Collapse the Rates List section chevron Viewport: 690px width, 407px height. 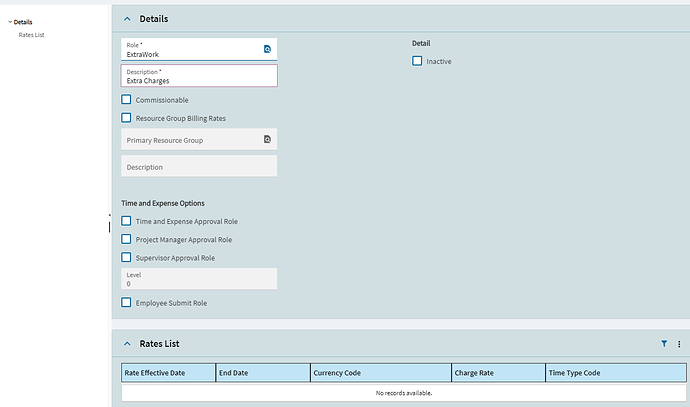click(x=127, y=344)
